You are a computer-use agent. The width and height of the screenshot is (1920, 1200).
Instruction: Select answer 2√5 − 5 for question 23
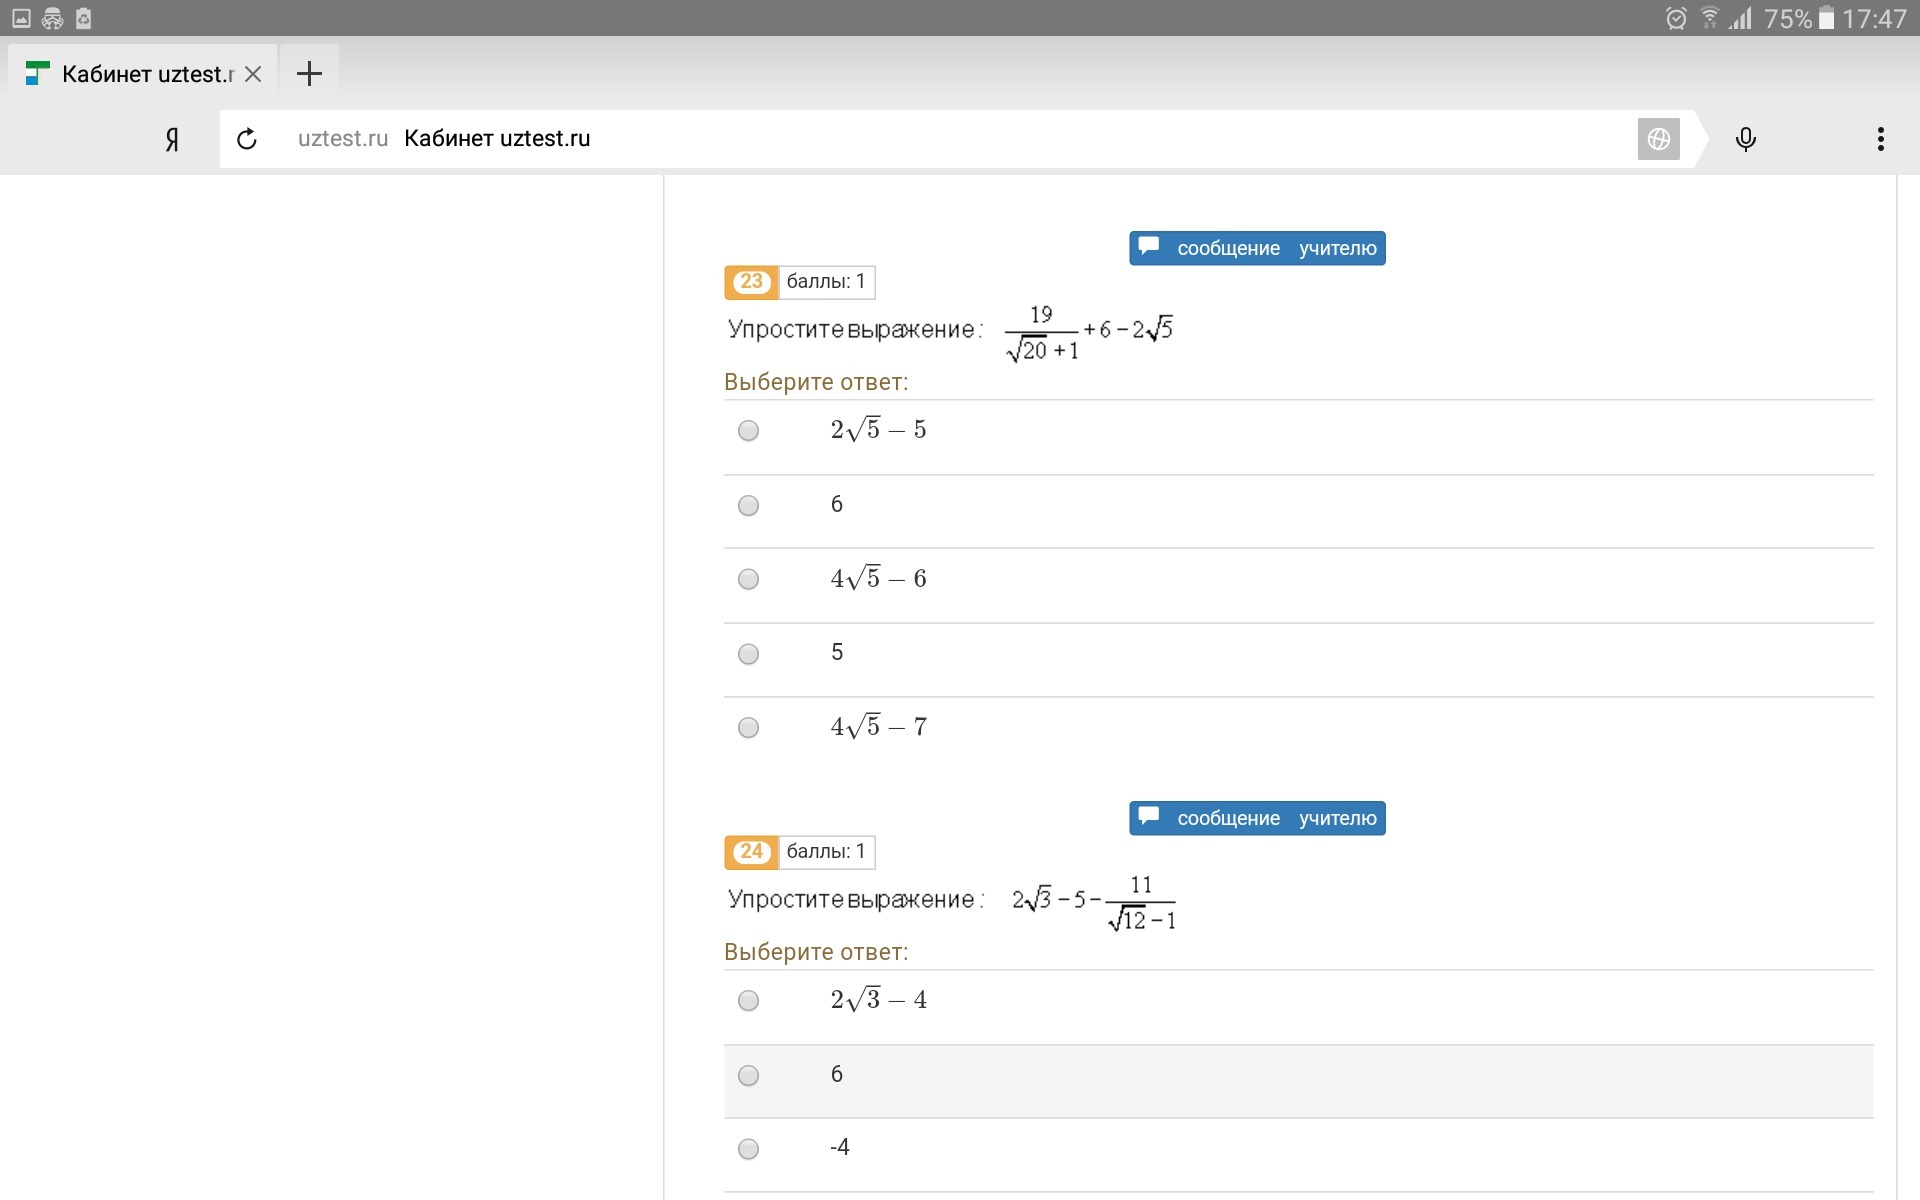[x=748, y=431]
